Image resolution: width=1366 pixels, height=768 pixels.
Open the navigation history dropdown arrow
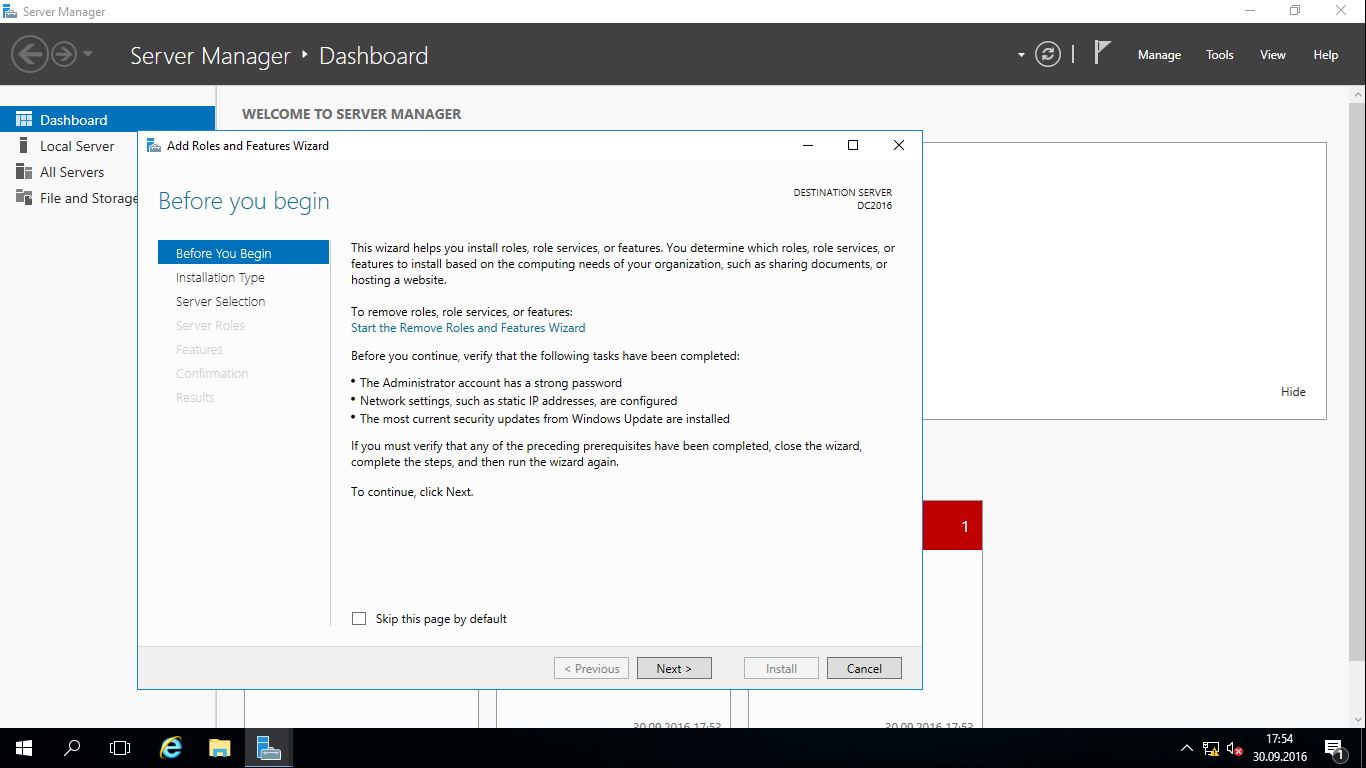point(88,54)
